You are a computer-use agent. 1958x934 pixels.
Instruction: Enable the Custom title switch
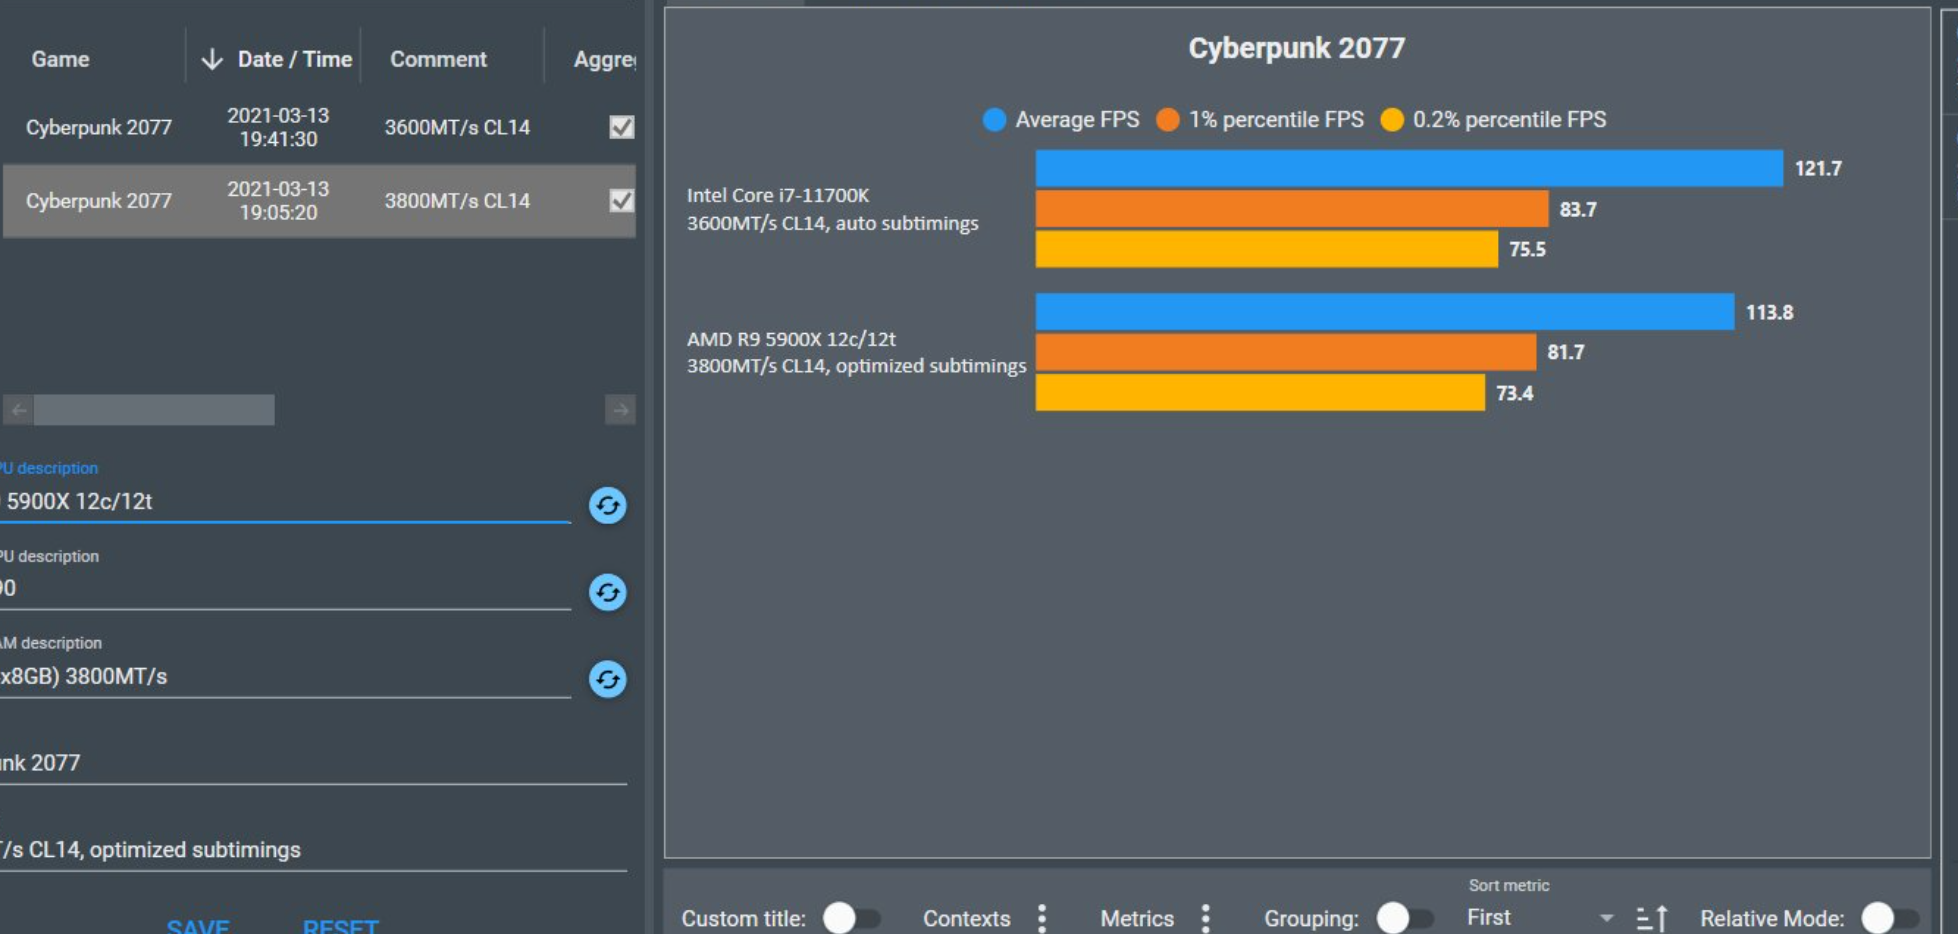coord(851,918)
